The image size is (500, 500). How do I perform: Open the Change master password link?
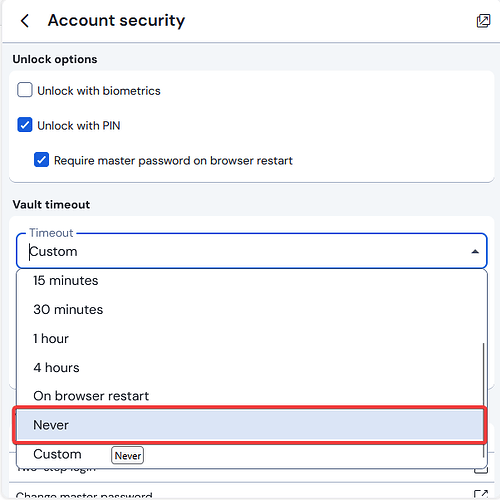pyautogui.click(x=84, y=496)
